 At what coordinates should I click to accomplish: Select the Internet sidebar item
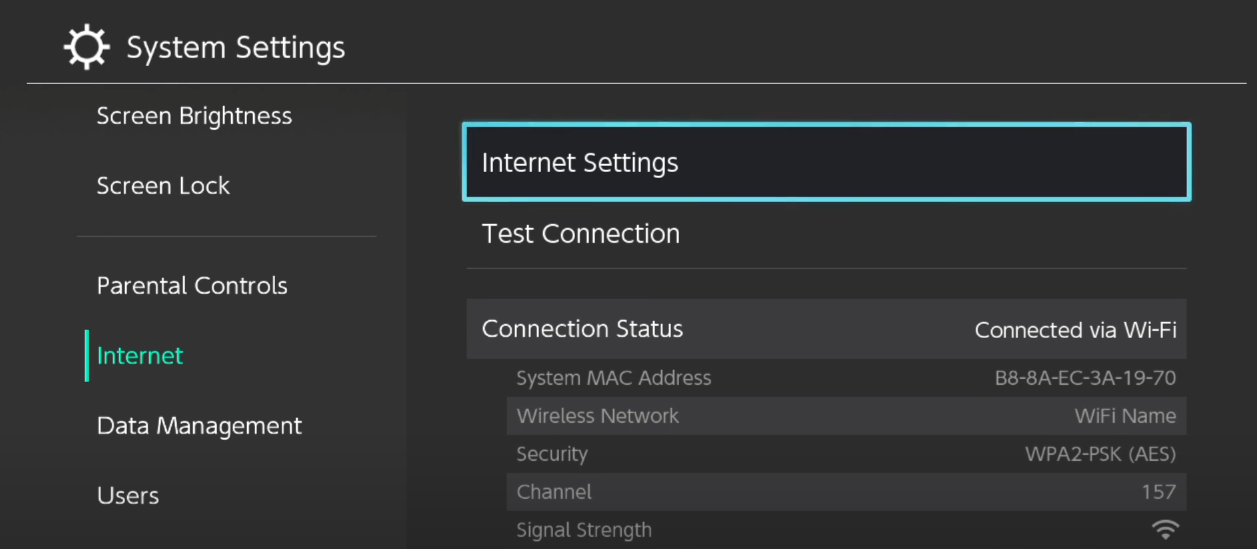click(140, 356)
